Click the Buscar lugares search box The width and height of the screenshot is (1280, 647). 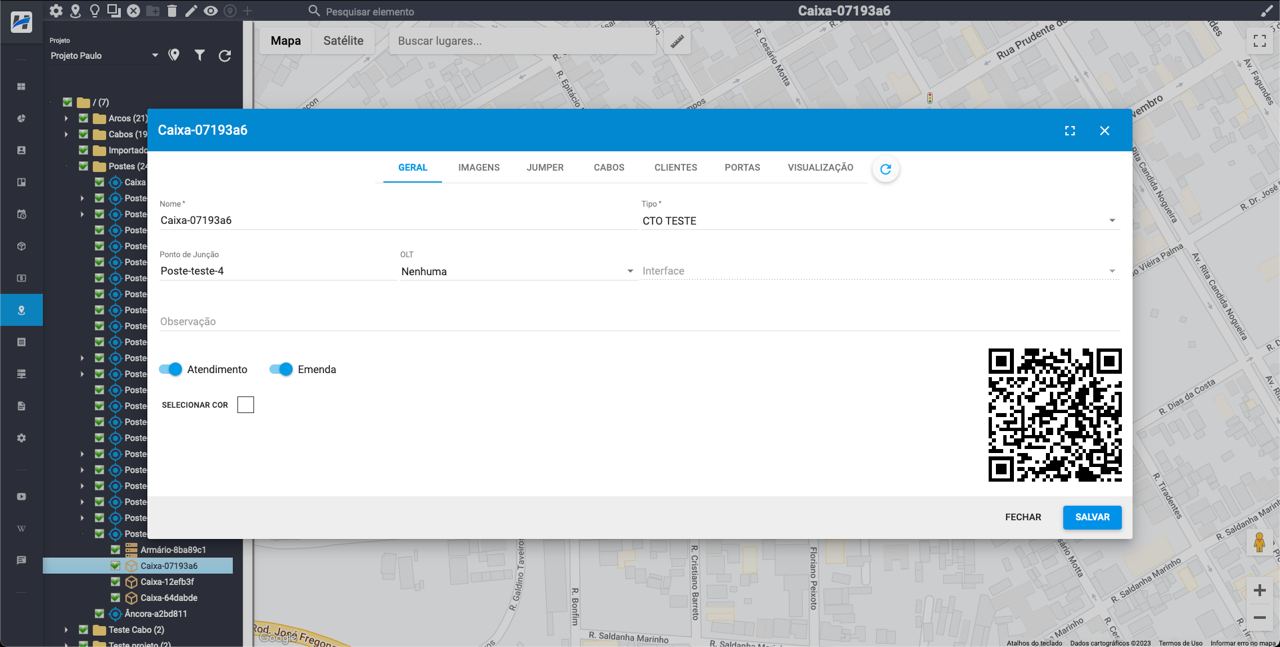(520, 41)
